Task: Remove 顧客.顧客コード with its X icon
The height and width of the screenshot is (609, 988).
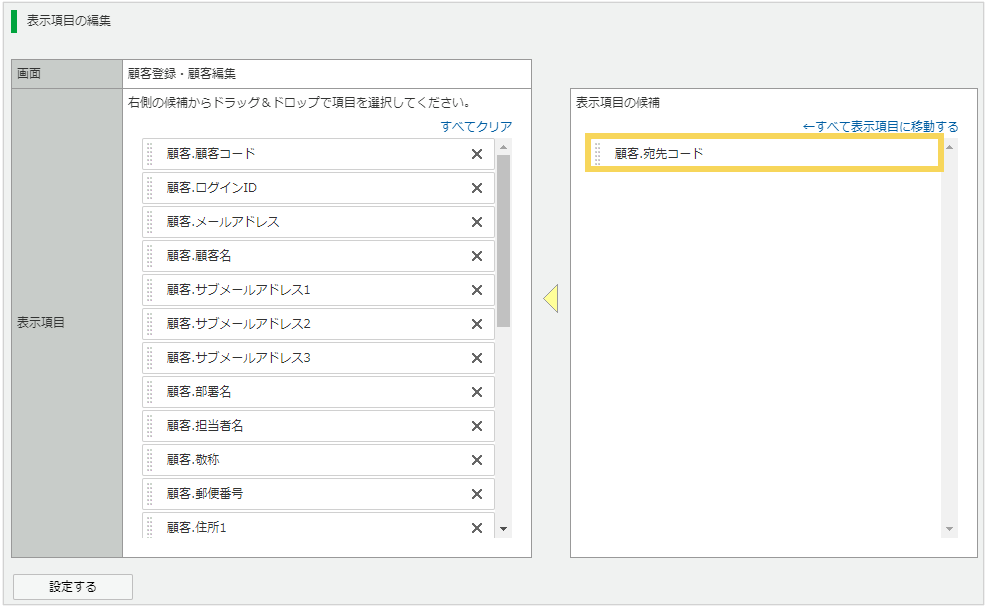Action: pyautogui.click(x=477, y=154)
